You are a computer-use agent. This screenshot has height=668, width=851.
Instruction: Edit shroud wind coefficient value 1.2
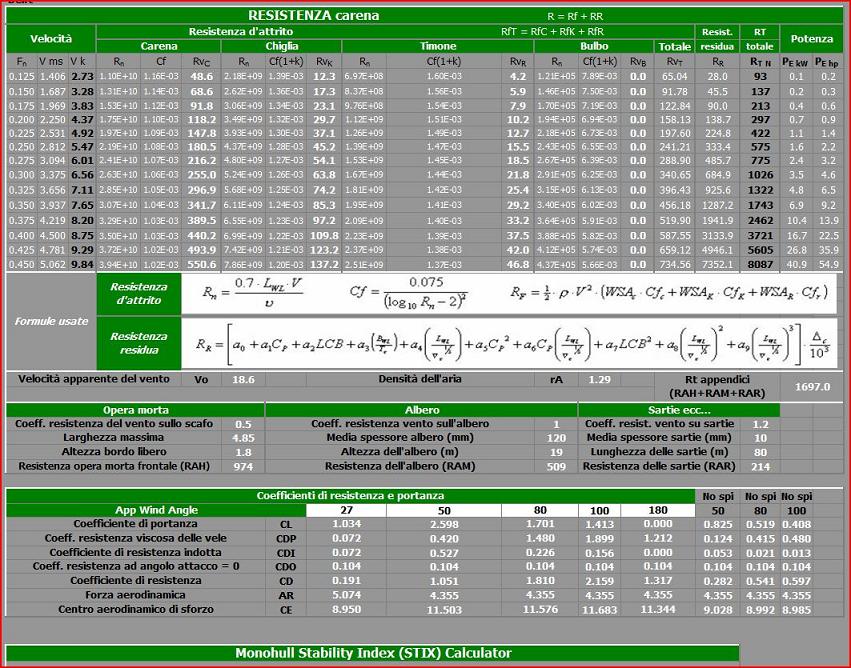click(760, 424)
